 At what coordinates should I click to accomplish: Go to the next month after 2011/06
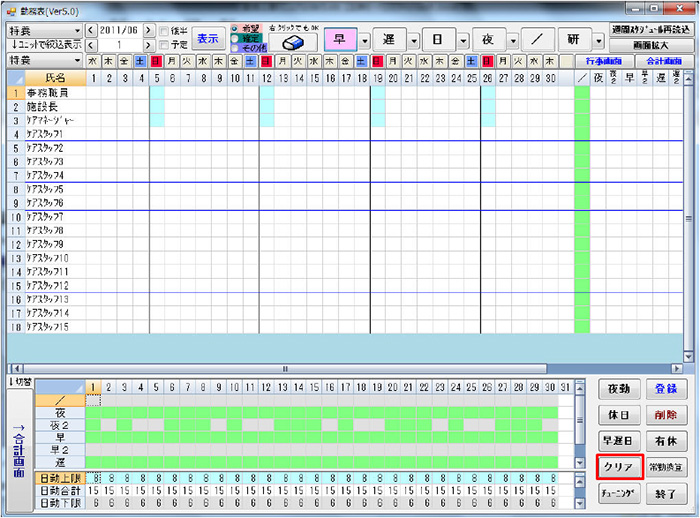pyautogui.click(x=149, y=30)
